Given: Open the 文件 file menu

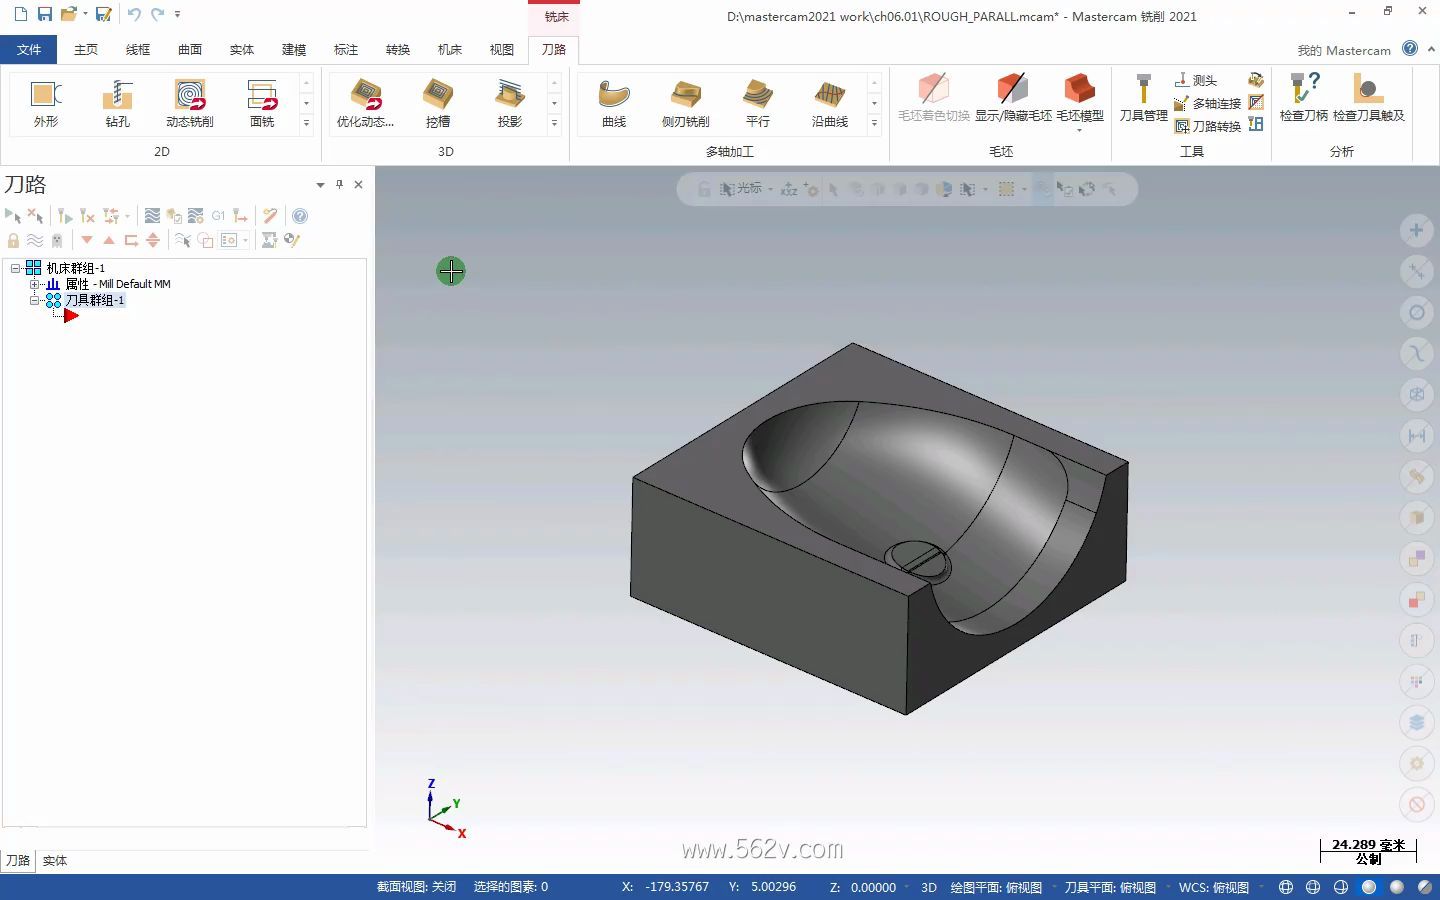Looking at the screenshot, I should coord(29,49).
